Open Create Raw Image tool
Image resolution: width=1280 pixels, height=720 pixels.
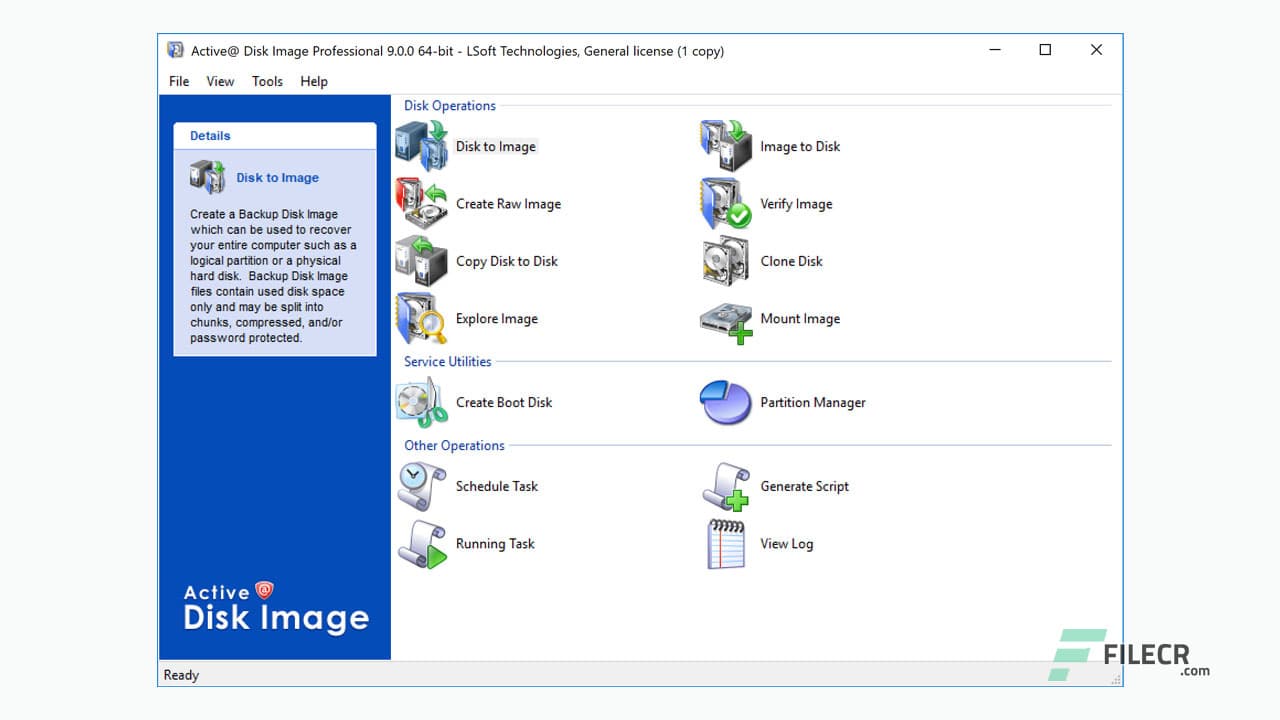(x=421, y=202)
